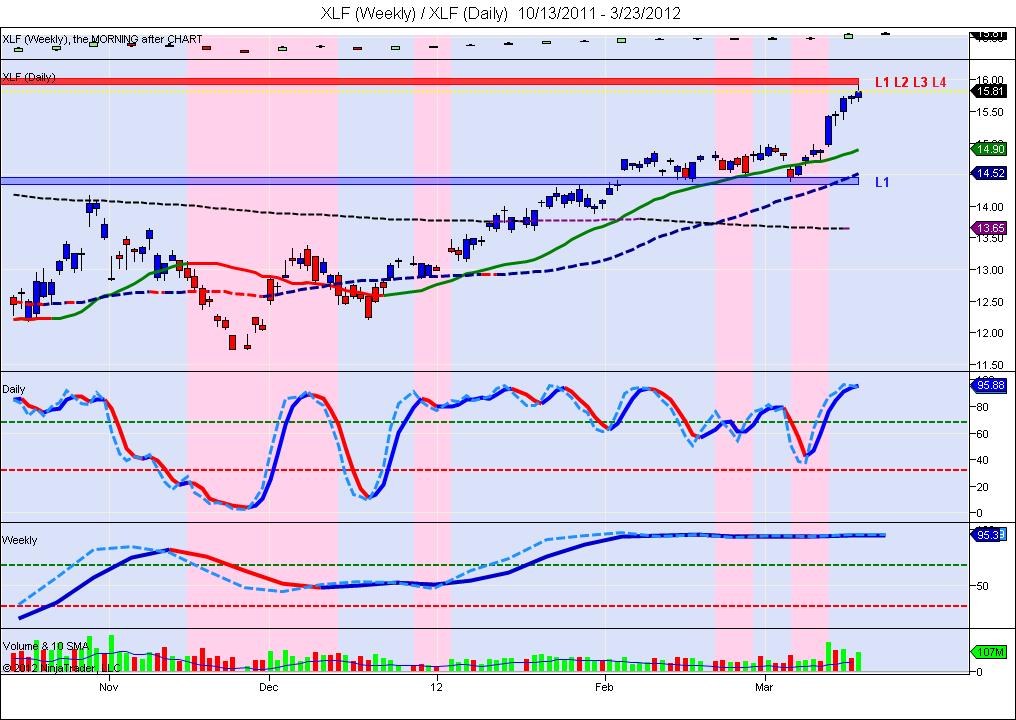Click the 14.00 price axis label
The image size is (1016, 720).
point(991,207)
